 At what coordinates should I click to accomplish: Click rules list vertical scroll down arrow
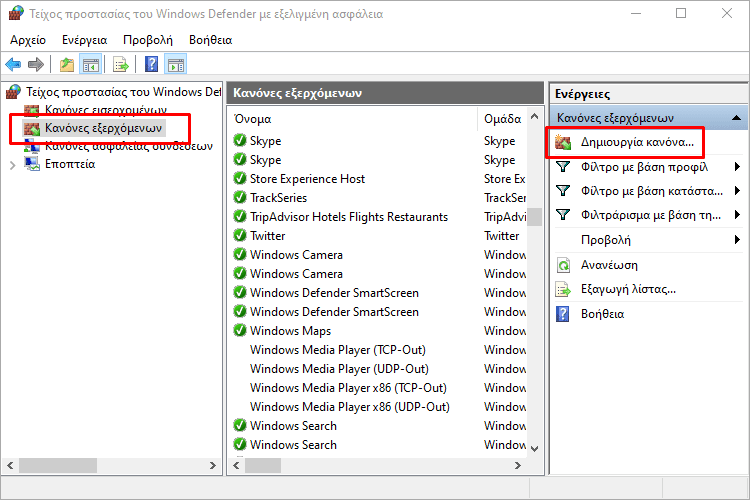(535, 449)
